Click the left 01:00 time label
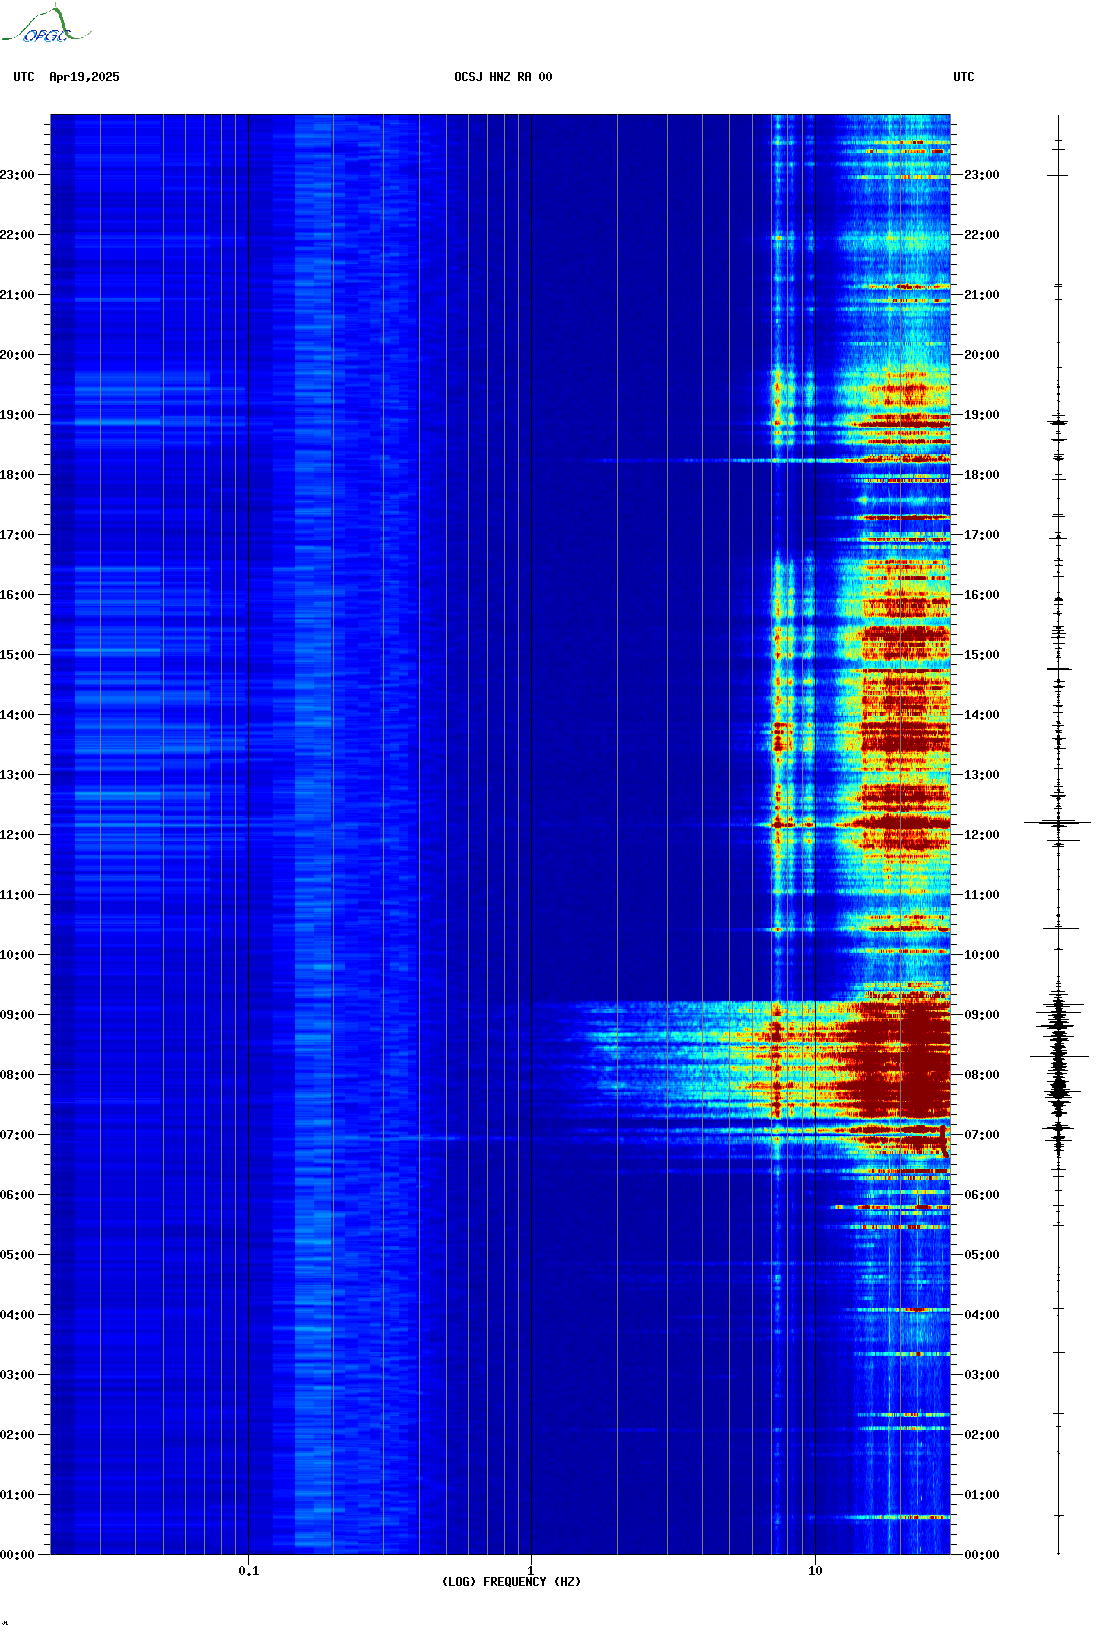 coord(17,1495)
